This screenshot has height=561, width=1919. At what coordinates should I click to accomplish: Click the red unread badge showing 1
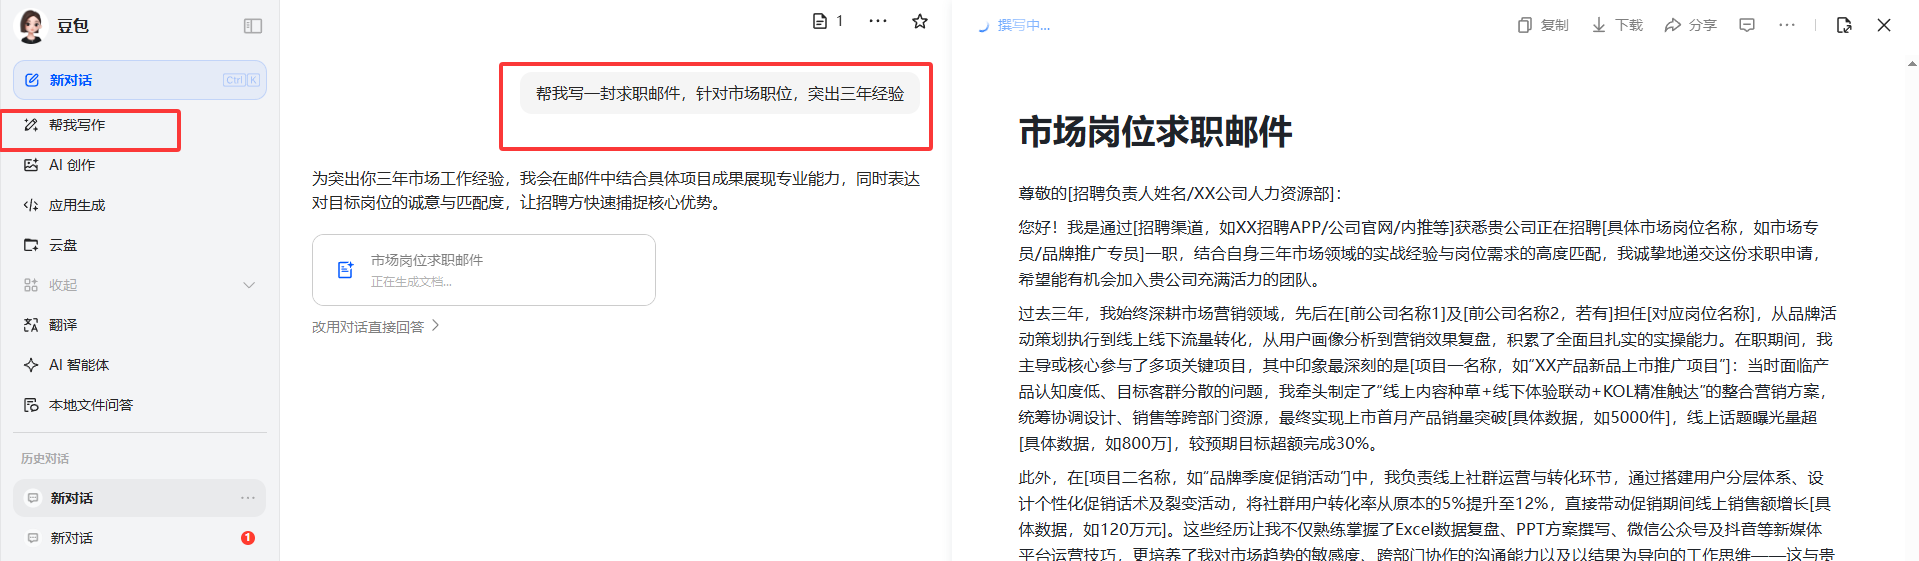(x=248, y=538)
